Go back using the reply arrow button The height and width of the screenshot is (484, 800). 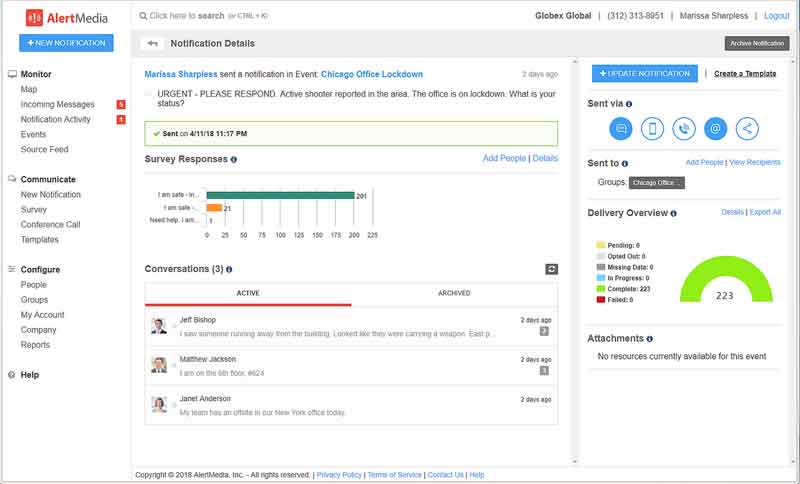[x=152, y=43]
